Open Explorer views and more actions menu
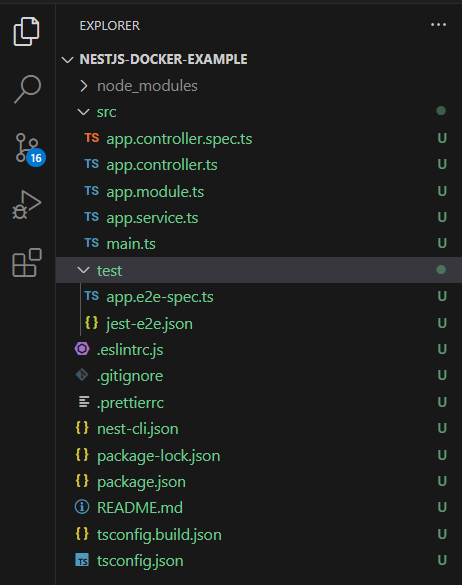This screenshot has width=462, height=585. (x=438, y=25)
